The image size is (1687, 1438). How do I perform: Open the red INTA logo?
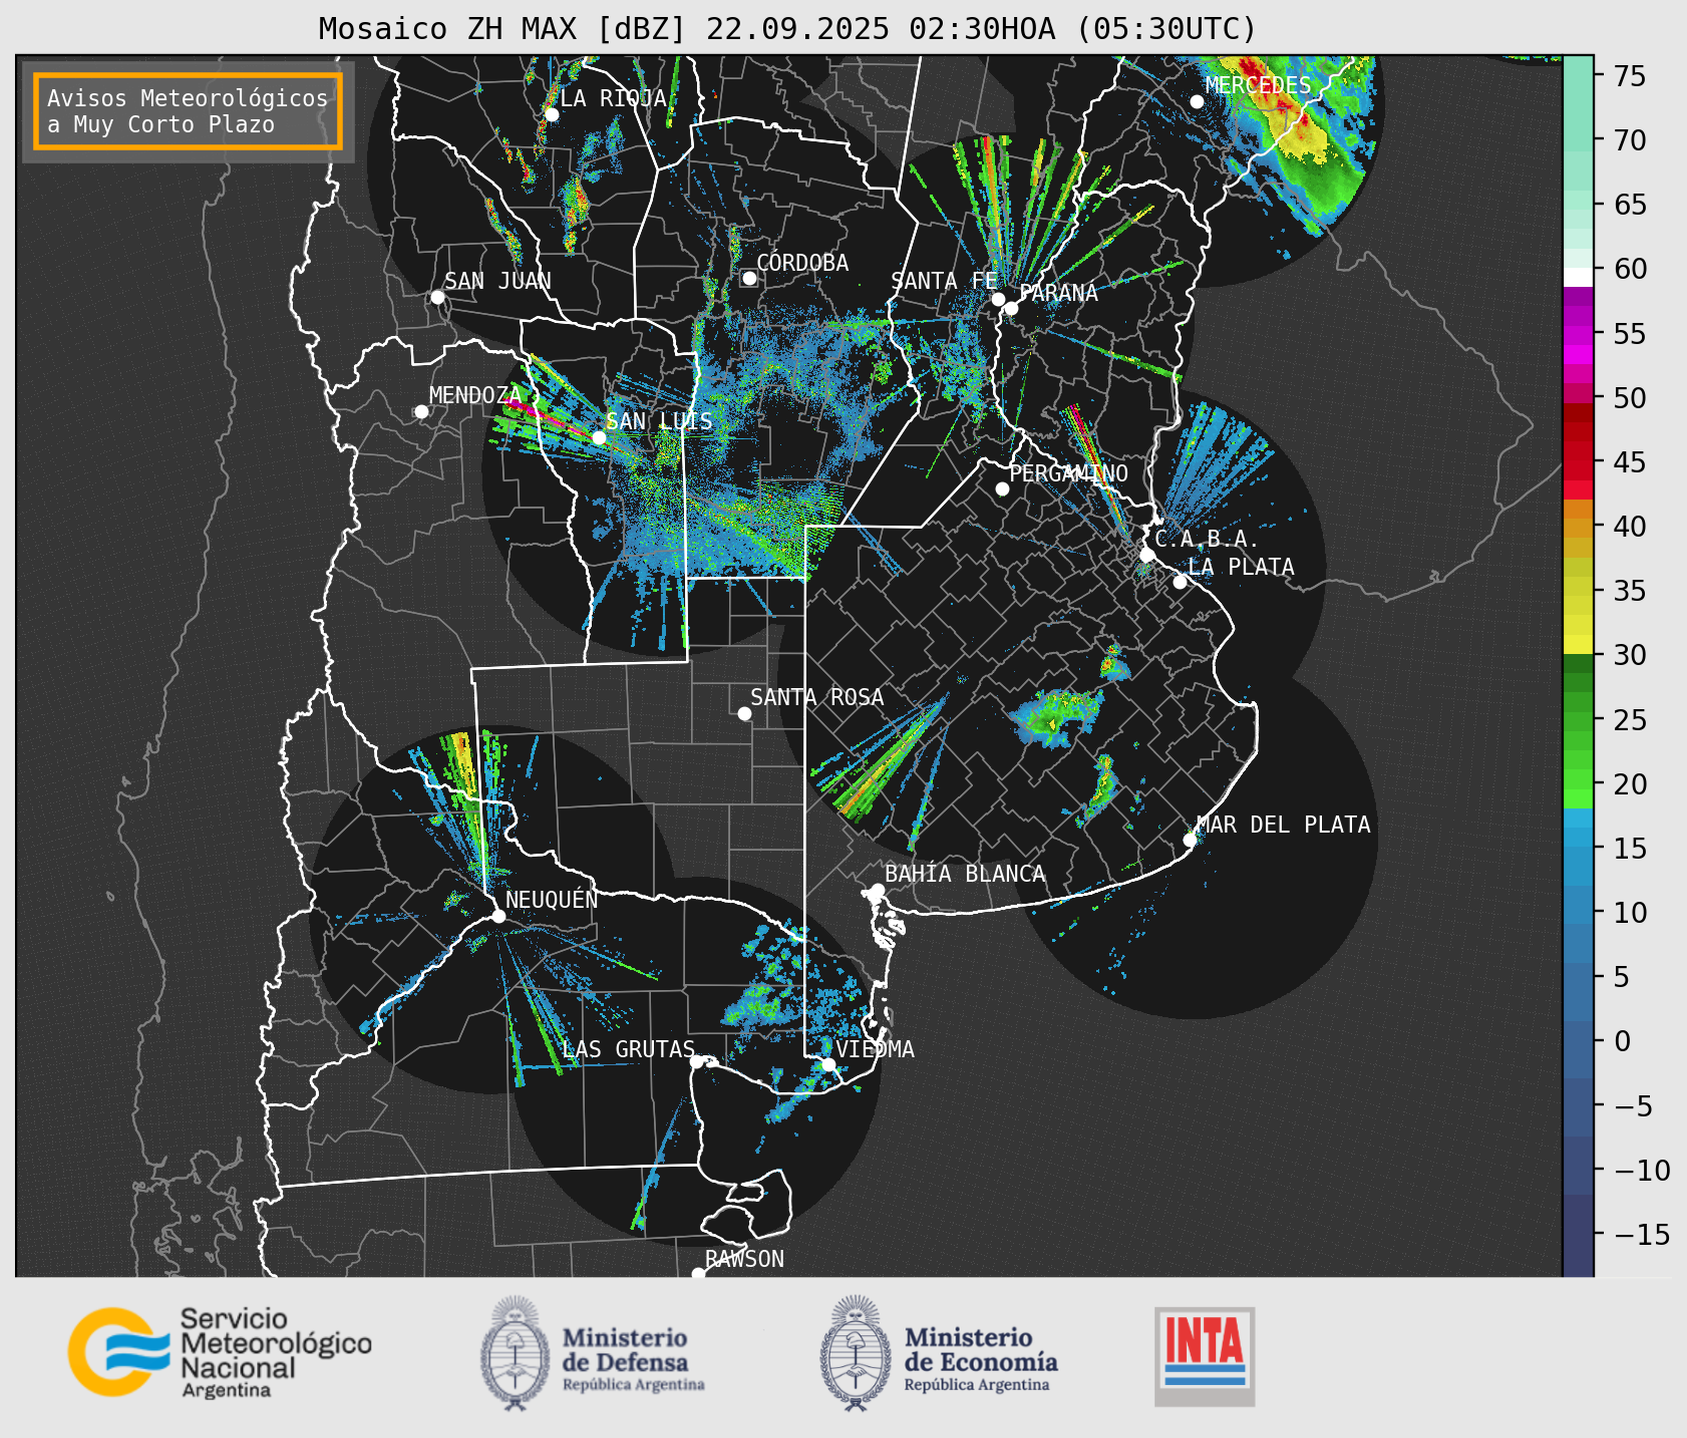[1204, 1356]
